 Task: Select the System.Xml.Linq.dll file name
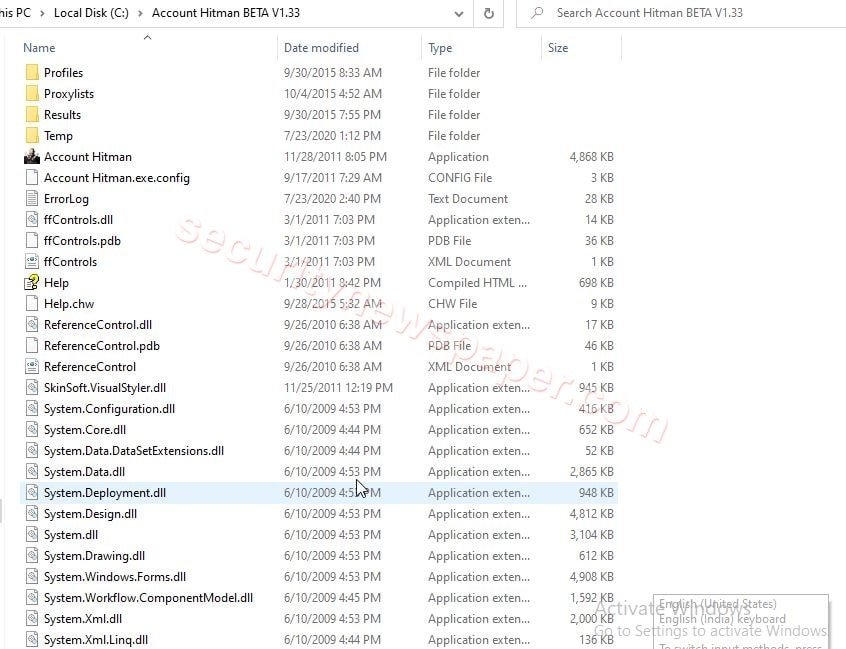(x=96, y=640)
